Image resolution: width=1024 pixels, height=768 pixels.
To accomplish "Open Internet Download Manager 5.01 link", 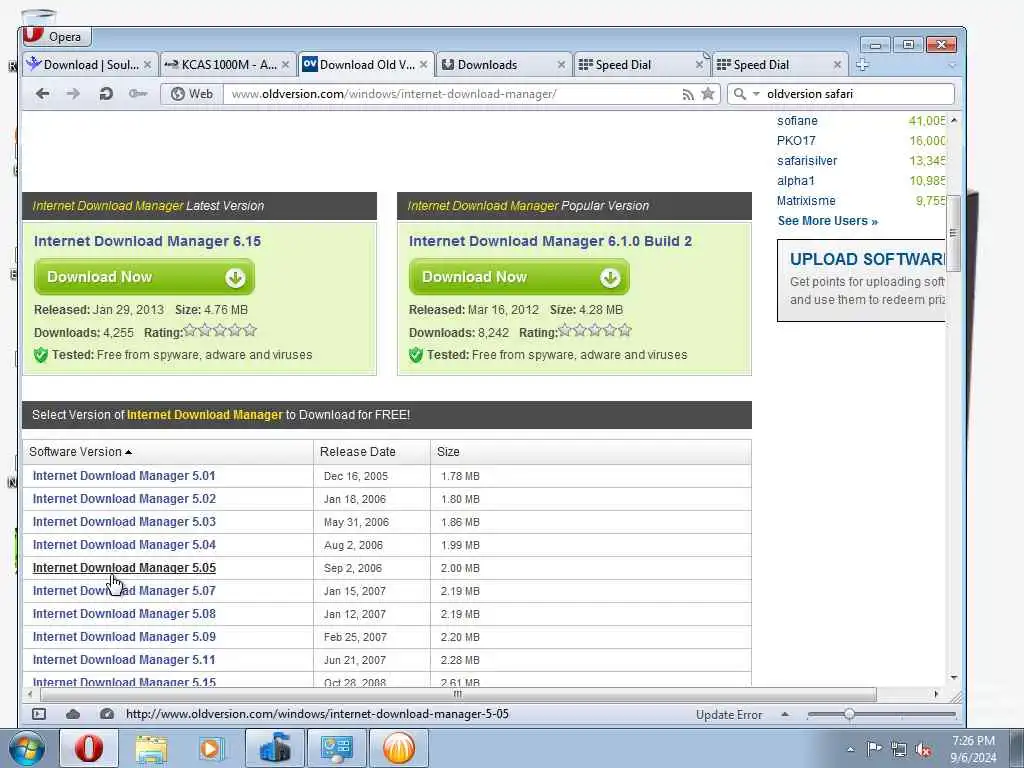I will tap(124, 476).
